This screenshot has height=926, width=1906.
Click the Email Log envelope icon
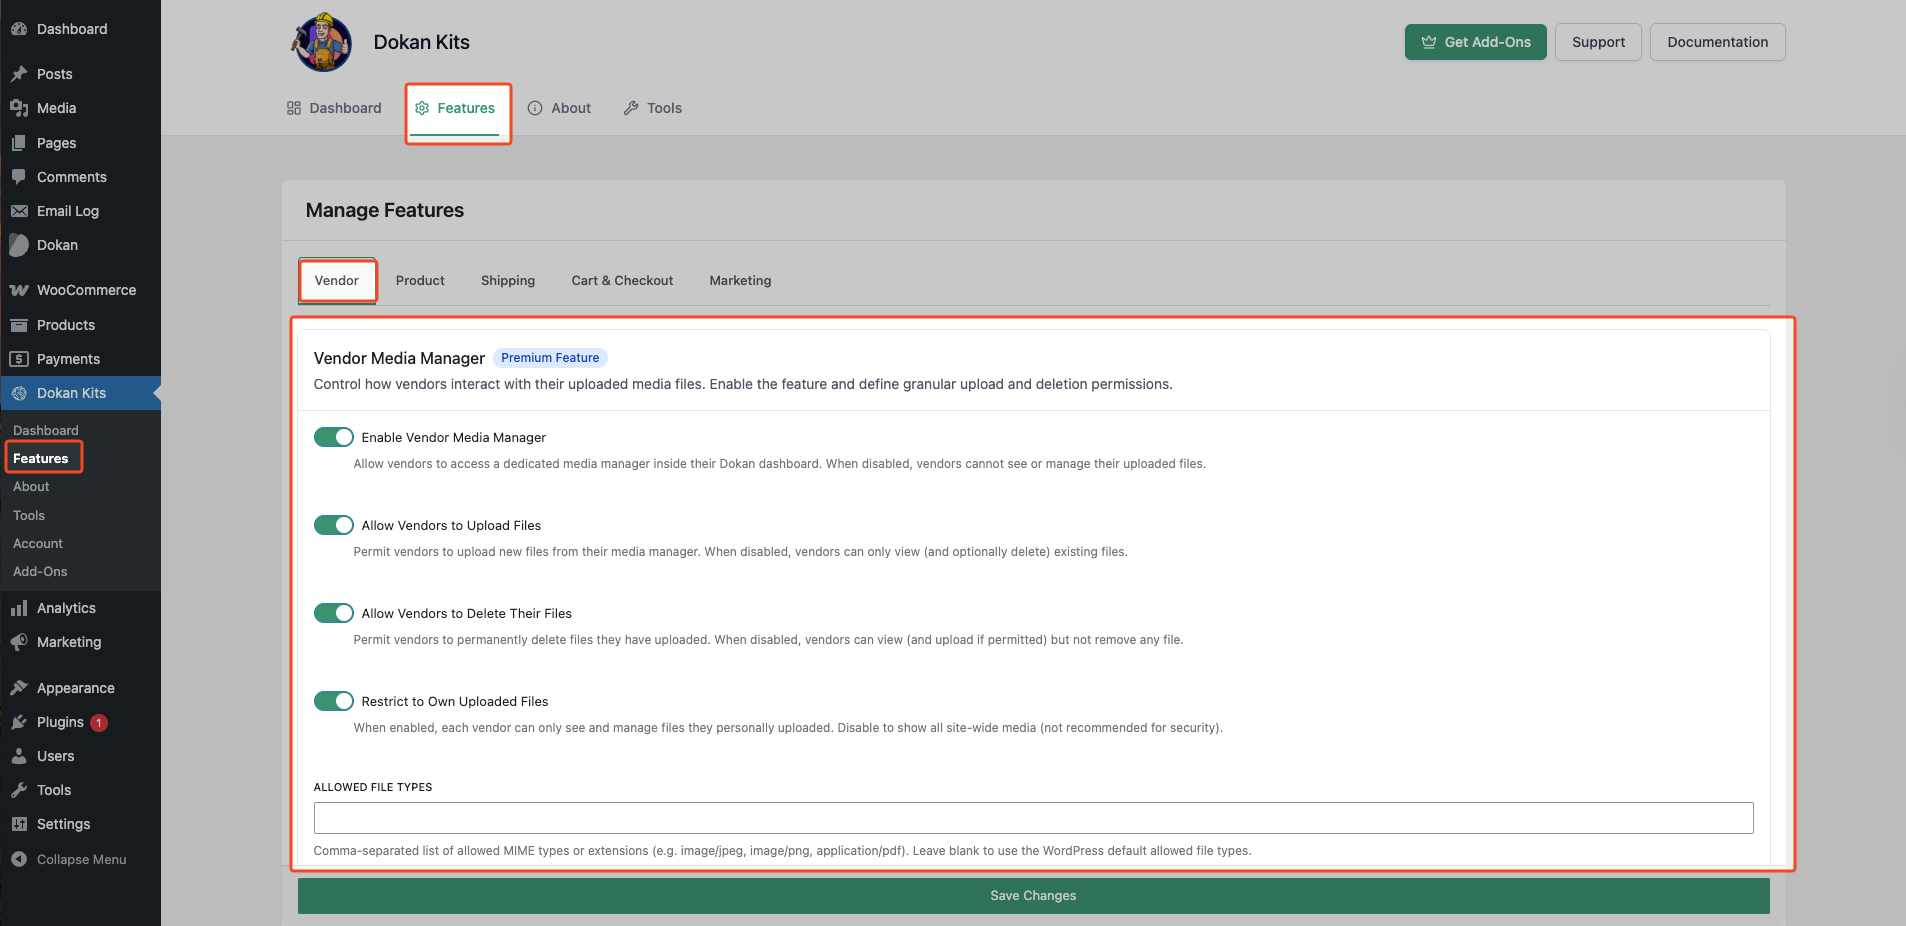(19, 211)
